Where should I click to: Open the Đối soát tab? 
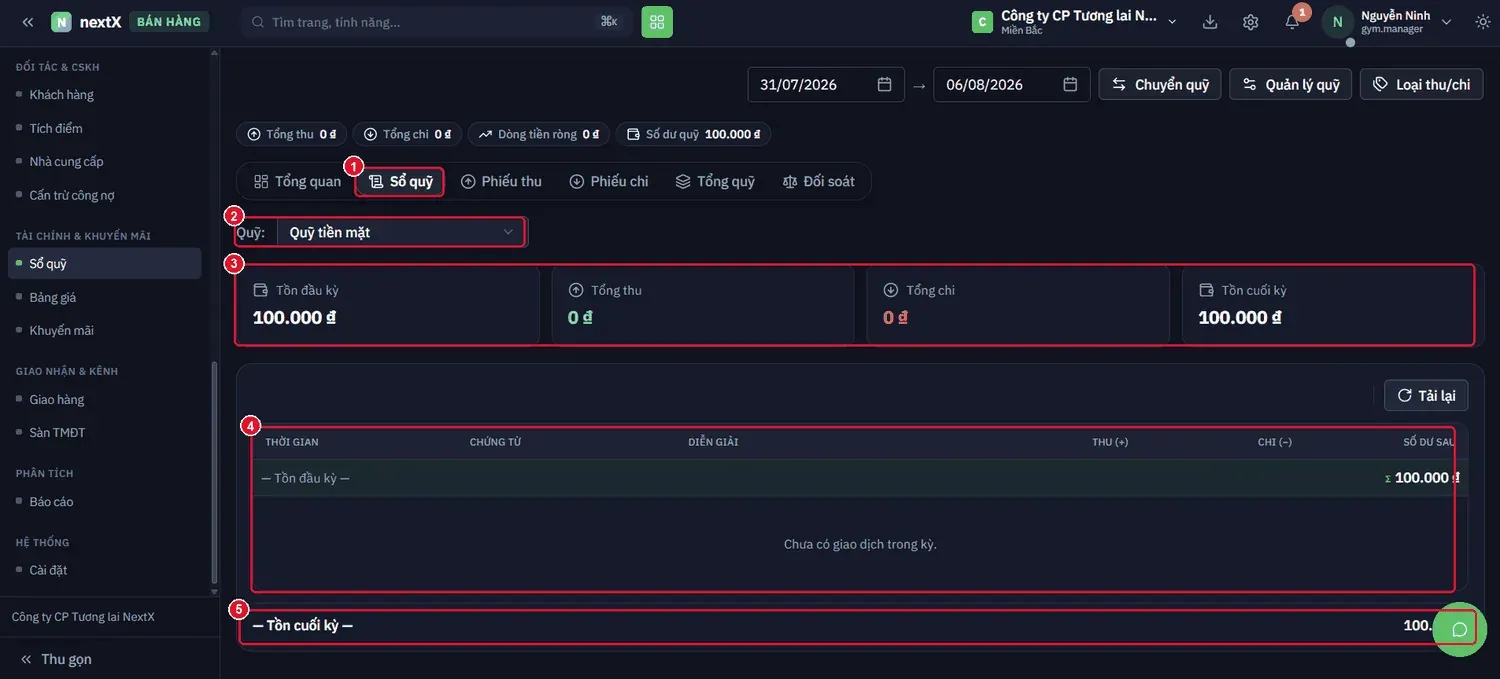819,181
